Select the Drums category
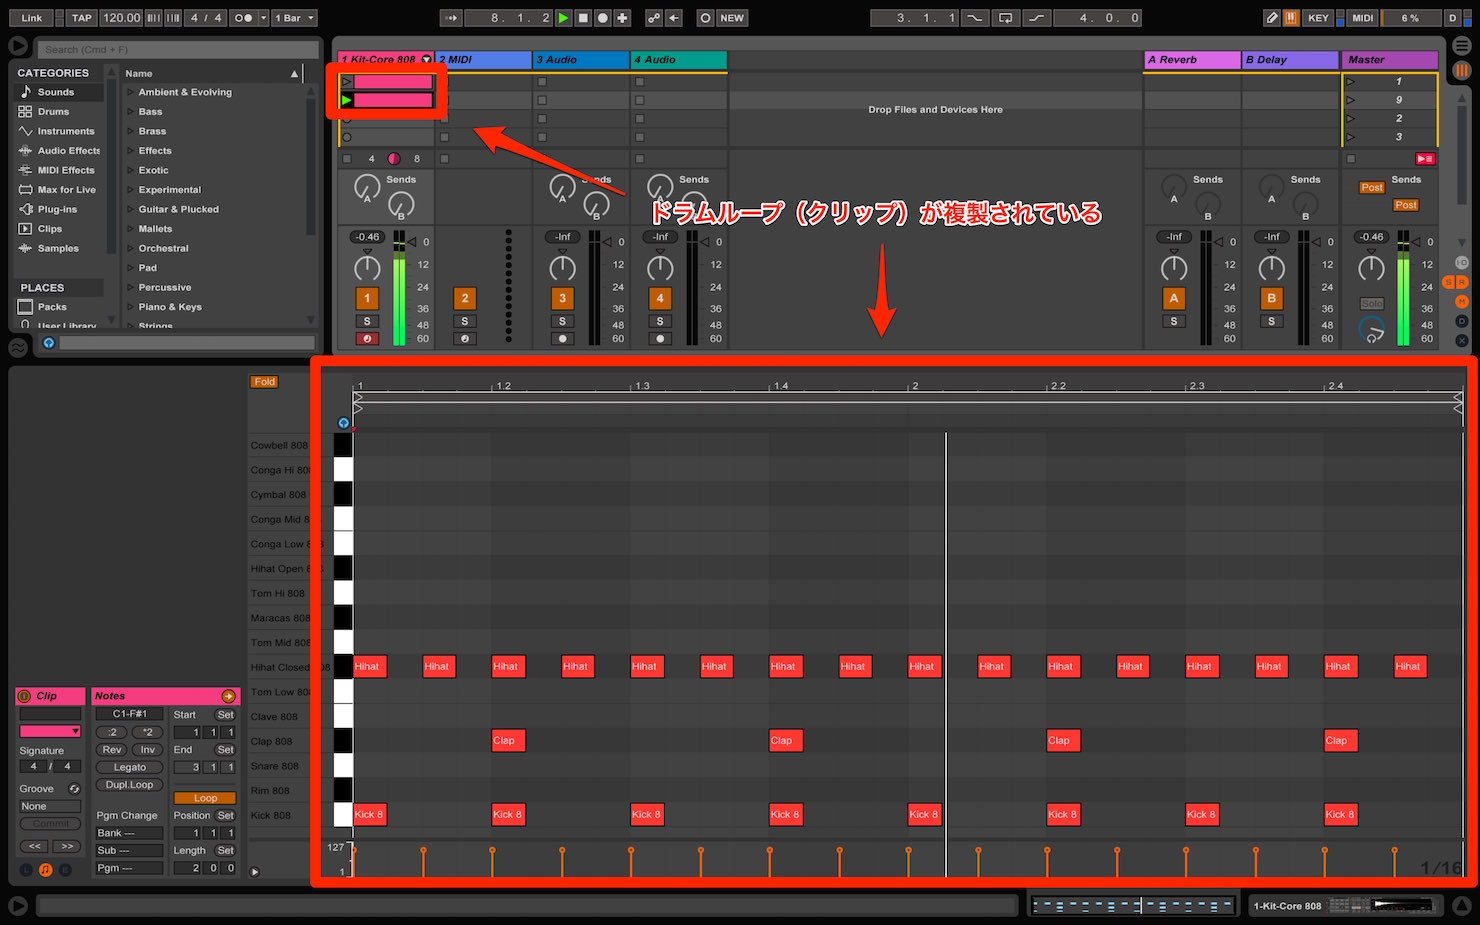 coord(59,112)
